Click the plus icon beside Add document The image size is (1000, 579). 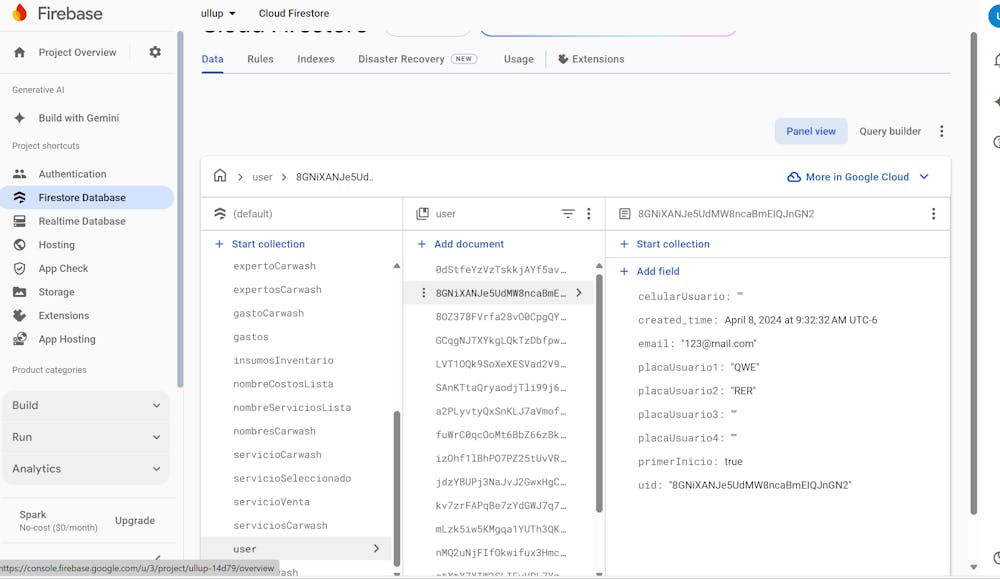422,244
